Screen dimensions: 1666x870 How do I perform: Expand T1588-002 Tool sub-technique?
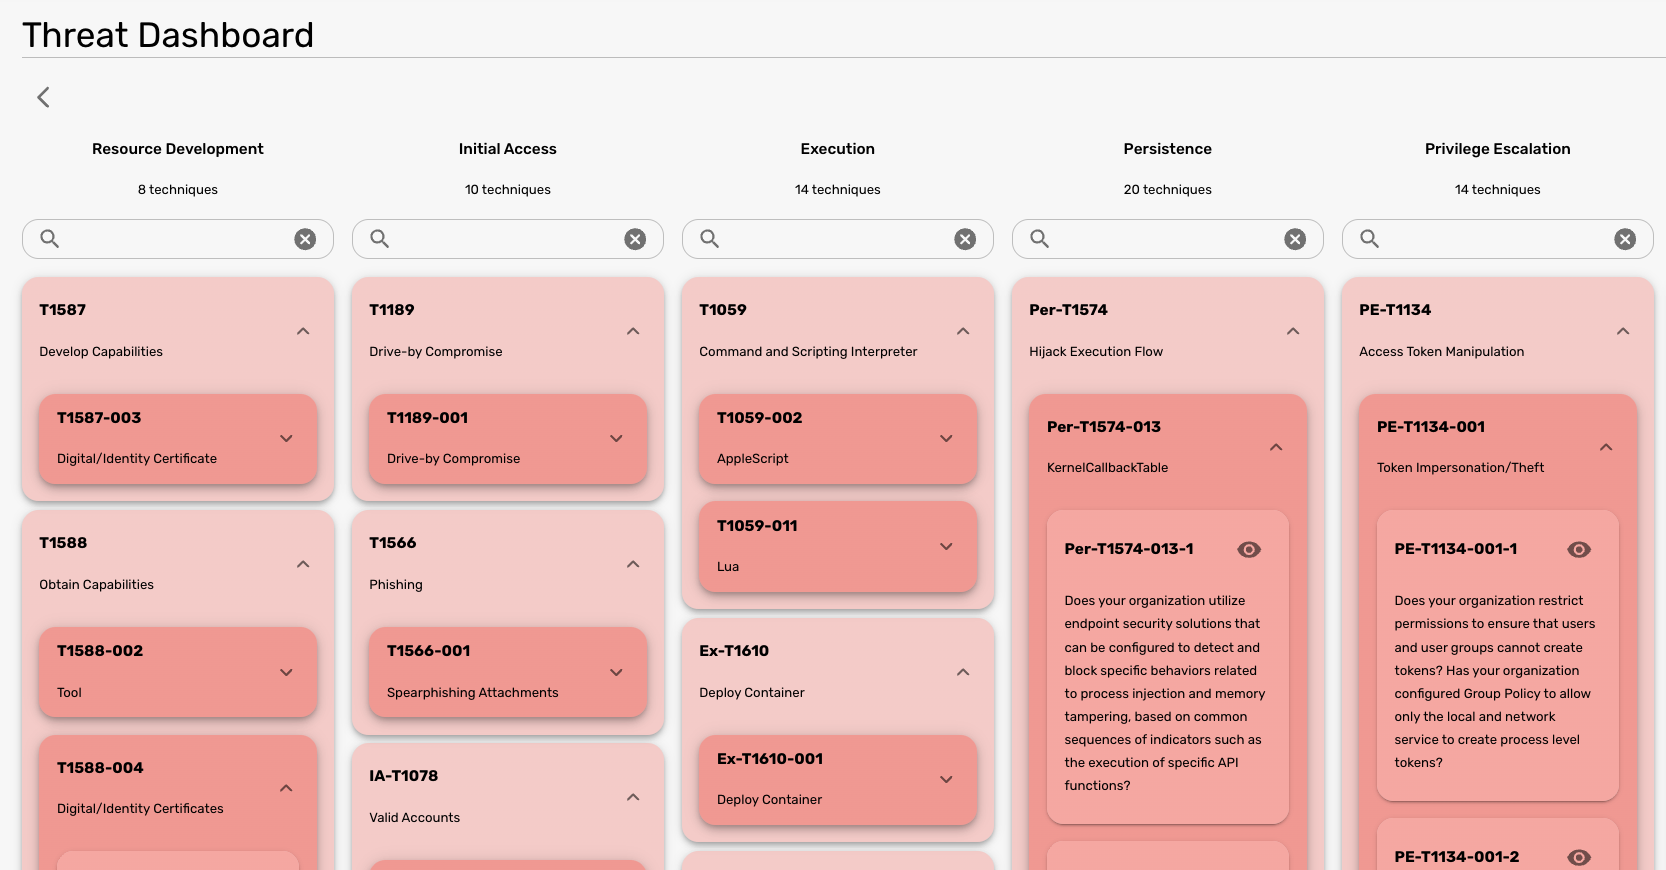click(x=286, y=672)
